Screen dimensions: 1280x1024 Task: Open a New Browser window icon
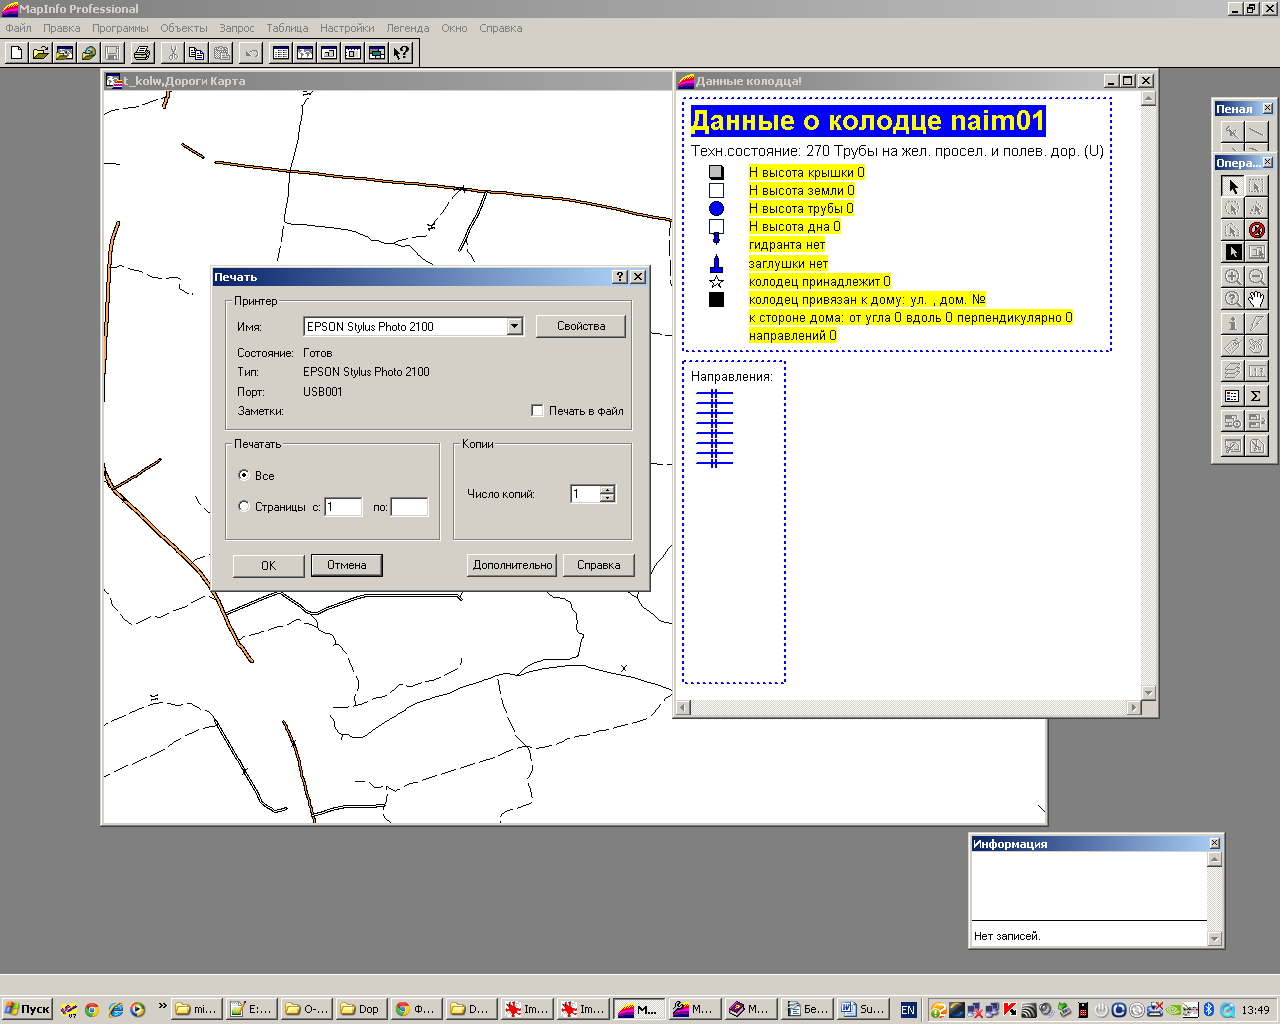[281, 53]
